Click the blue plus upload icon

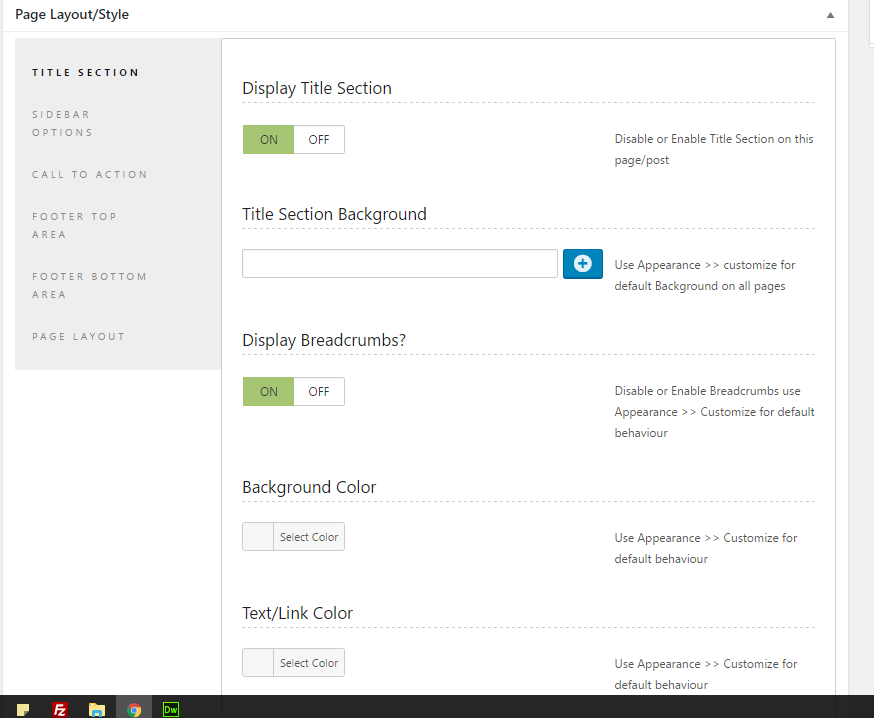pos(582,264)
